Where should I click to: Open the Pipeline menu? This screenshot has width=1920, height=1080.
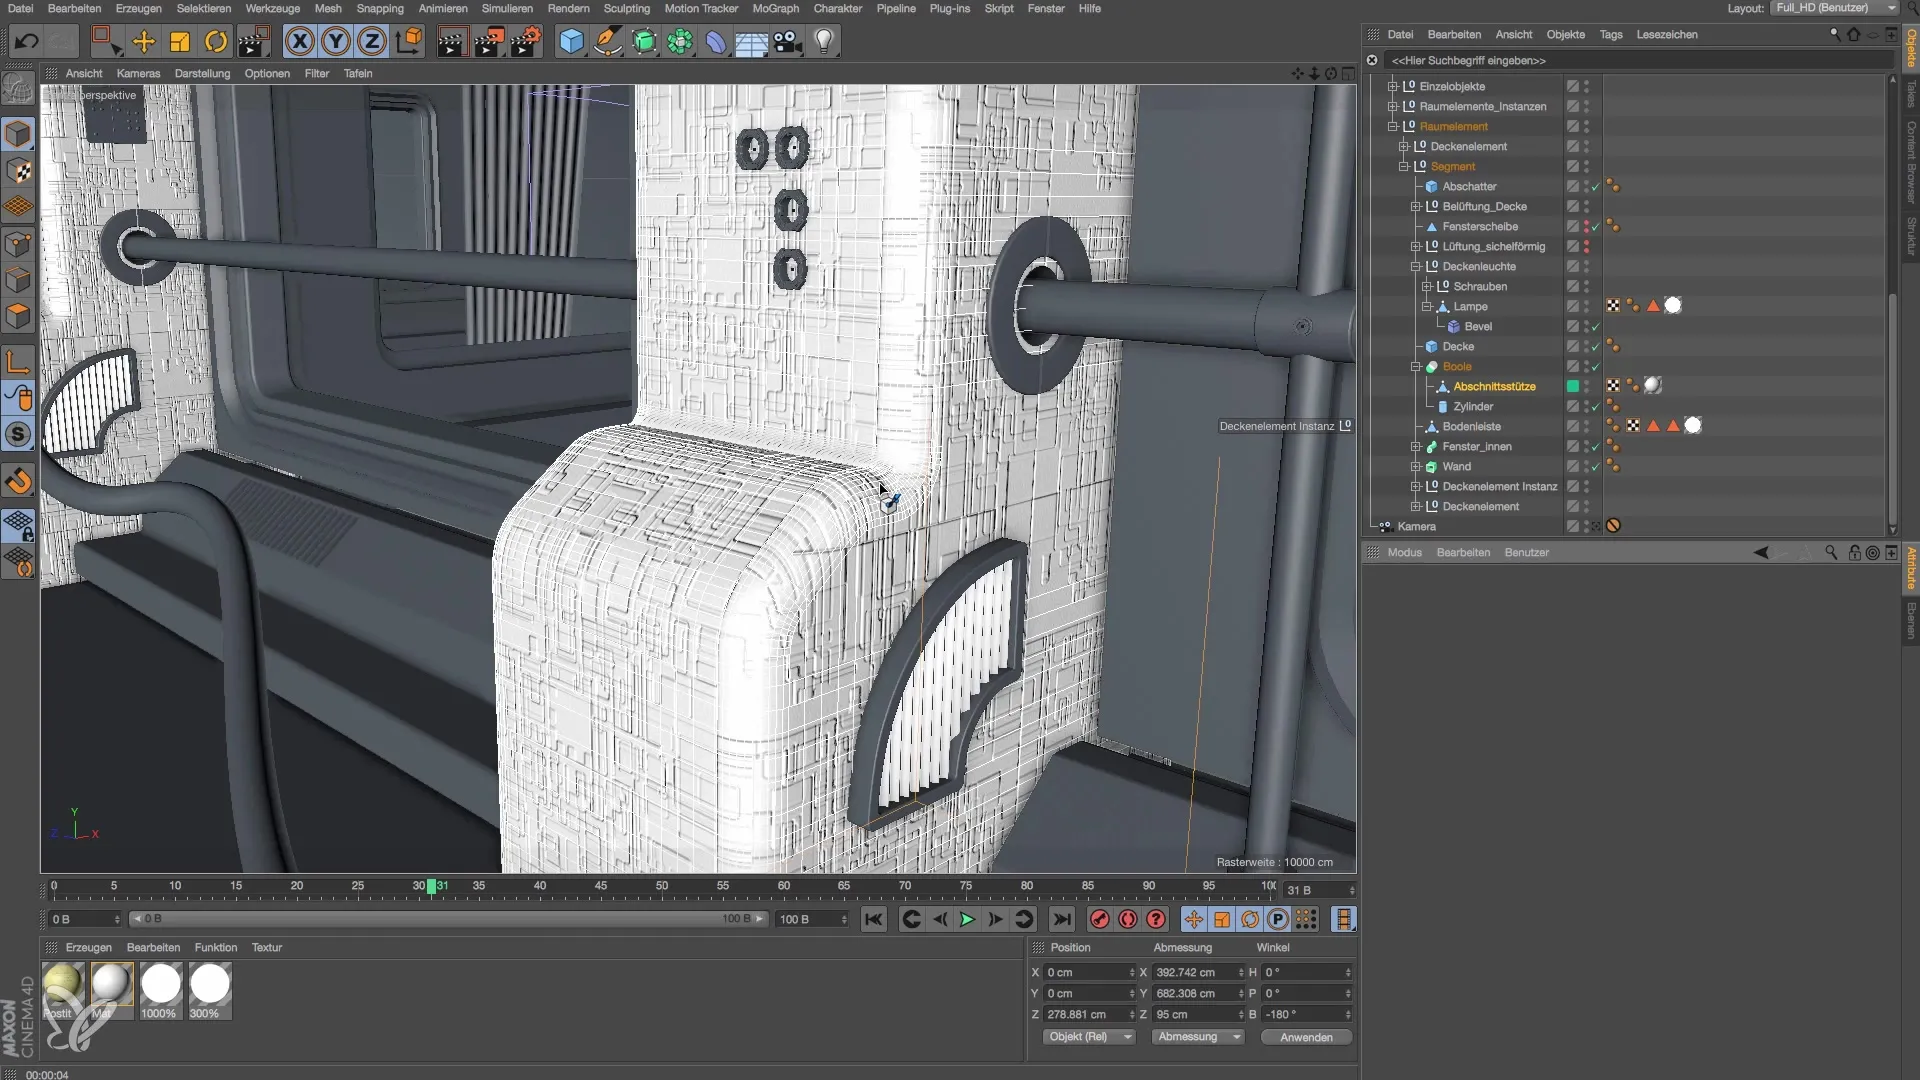pyautogui.click(x=896, y=8)
